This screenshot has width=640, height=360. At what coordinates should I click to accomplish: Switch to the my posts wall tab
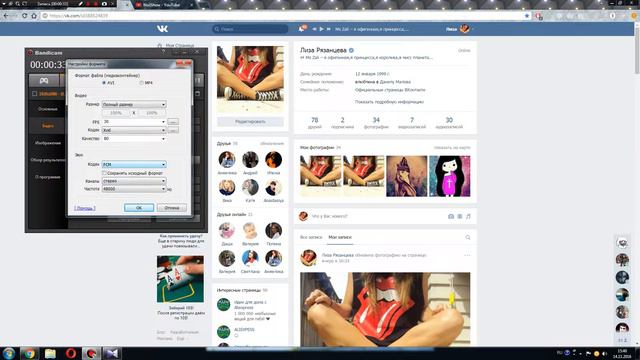pyautogui.click(x=340, y=237)
